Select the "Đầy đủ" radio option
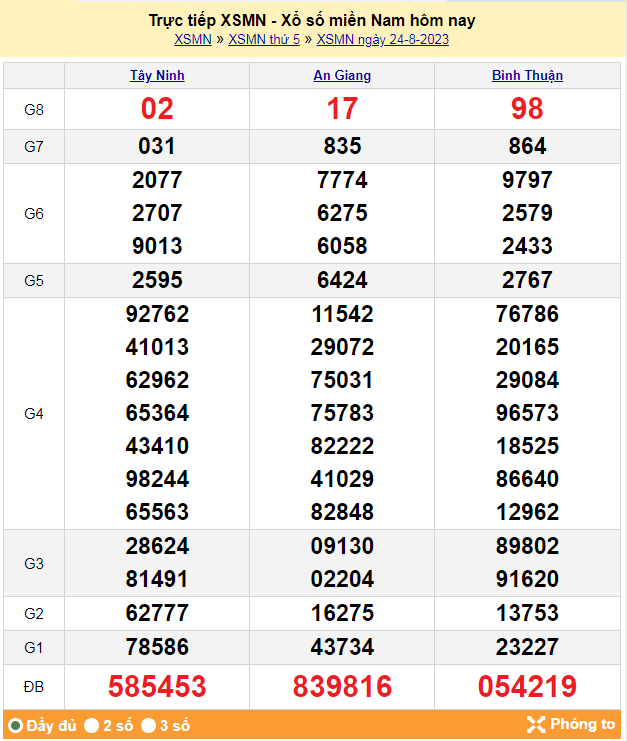The height and width of the screenshot is (741, 627). pos(15,725)
